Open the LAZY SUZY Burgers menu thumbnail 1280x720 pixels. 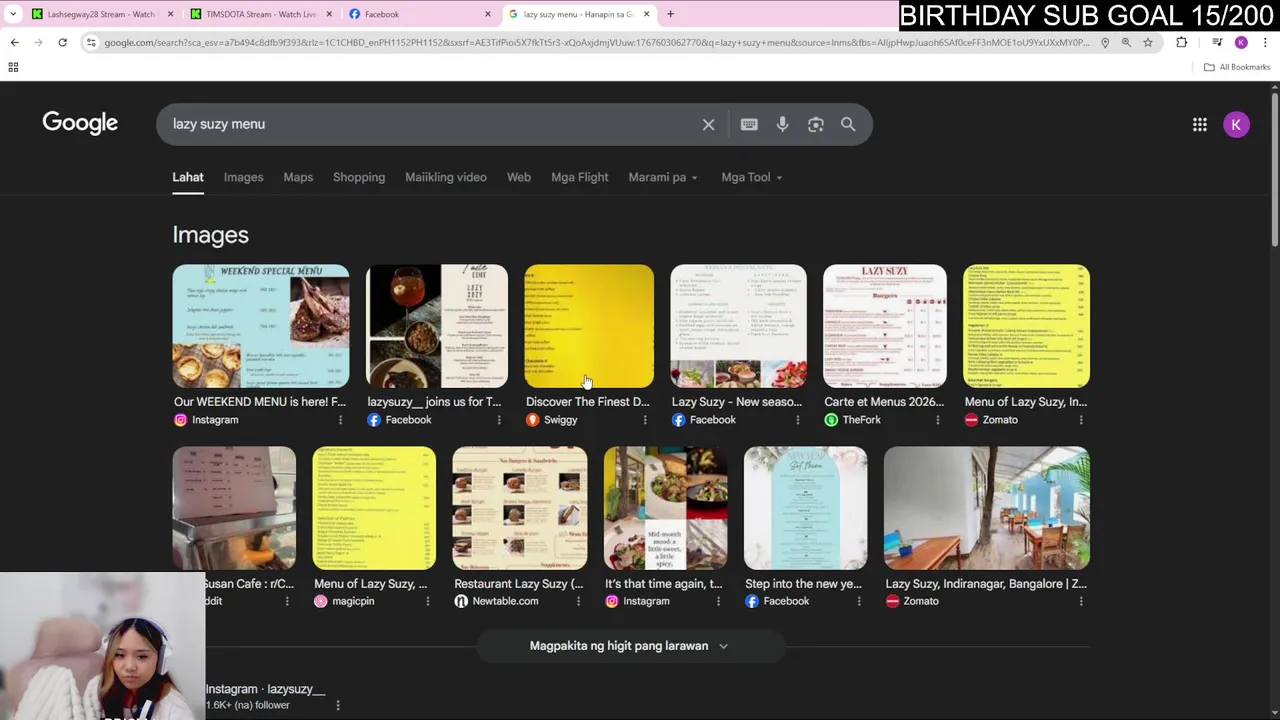pos(885,326)
